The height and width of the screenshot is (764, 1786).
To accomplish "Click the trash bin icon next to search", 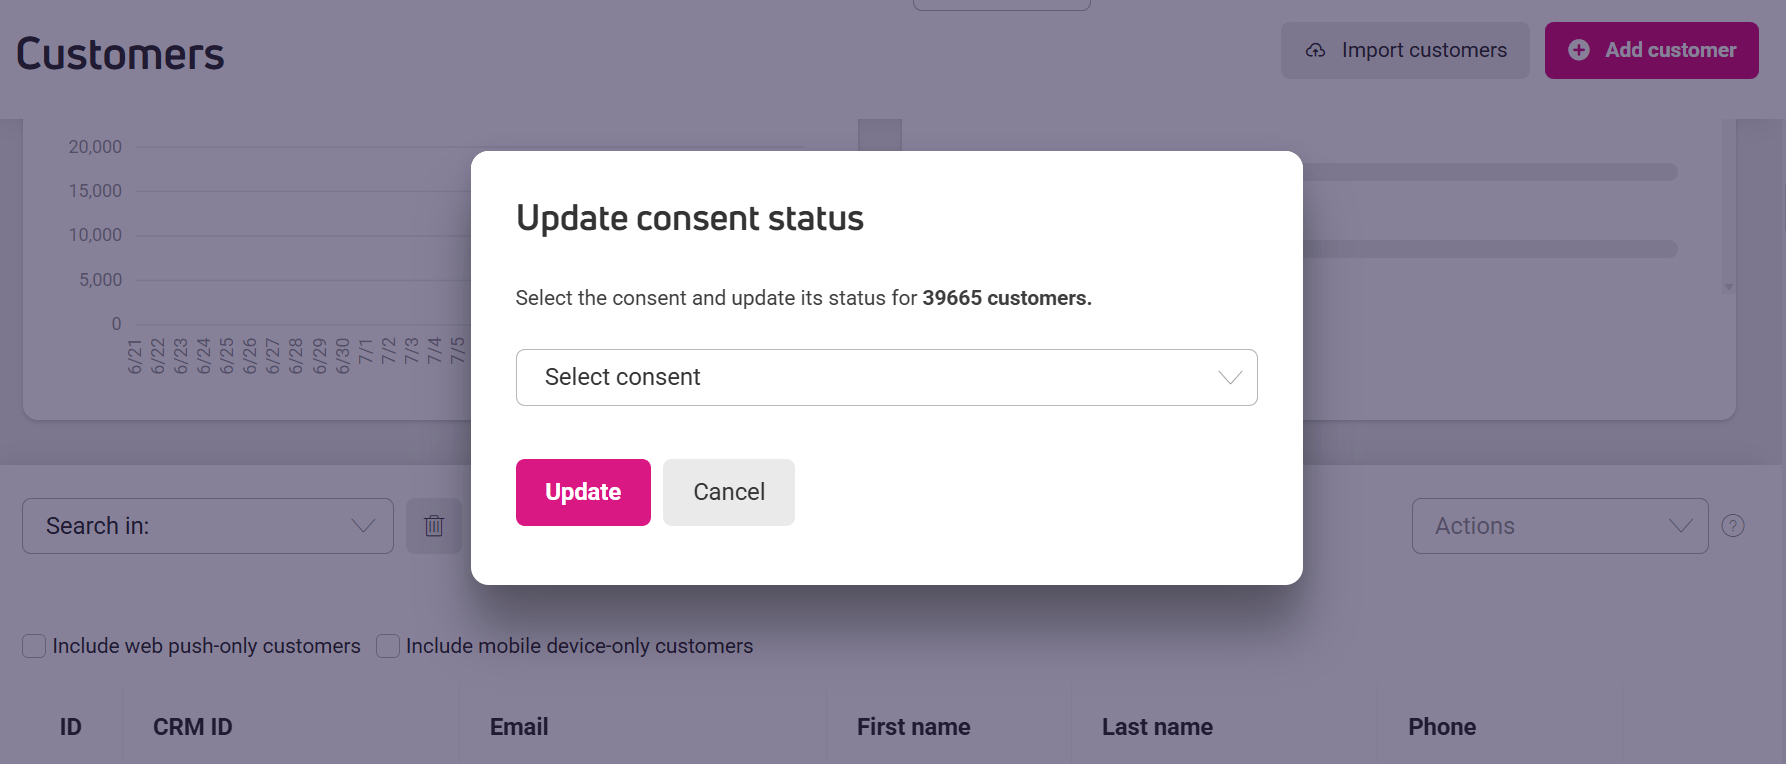I will 434,526.
